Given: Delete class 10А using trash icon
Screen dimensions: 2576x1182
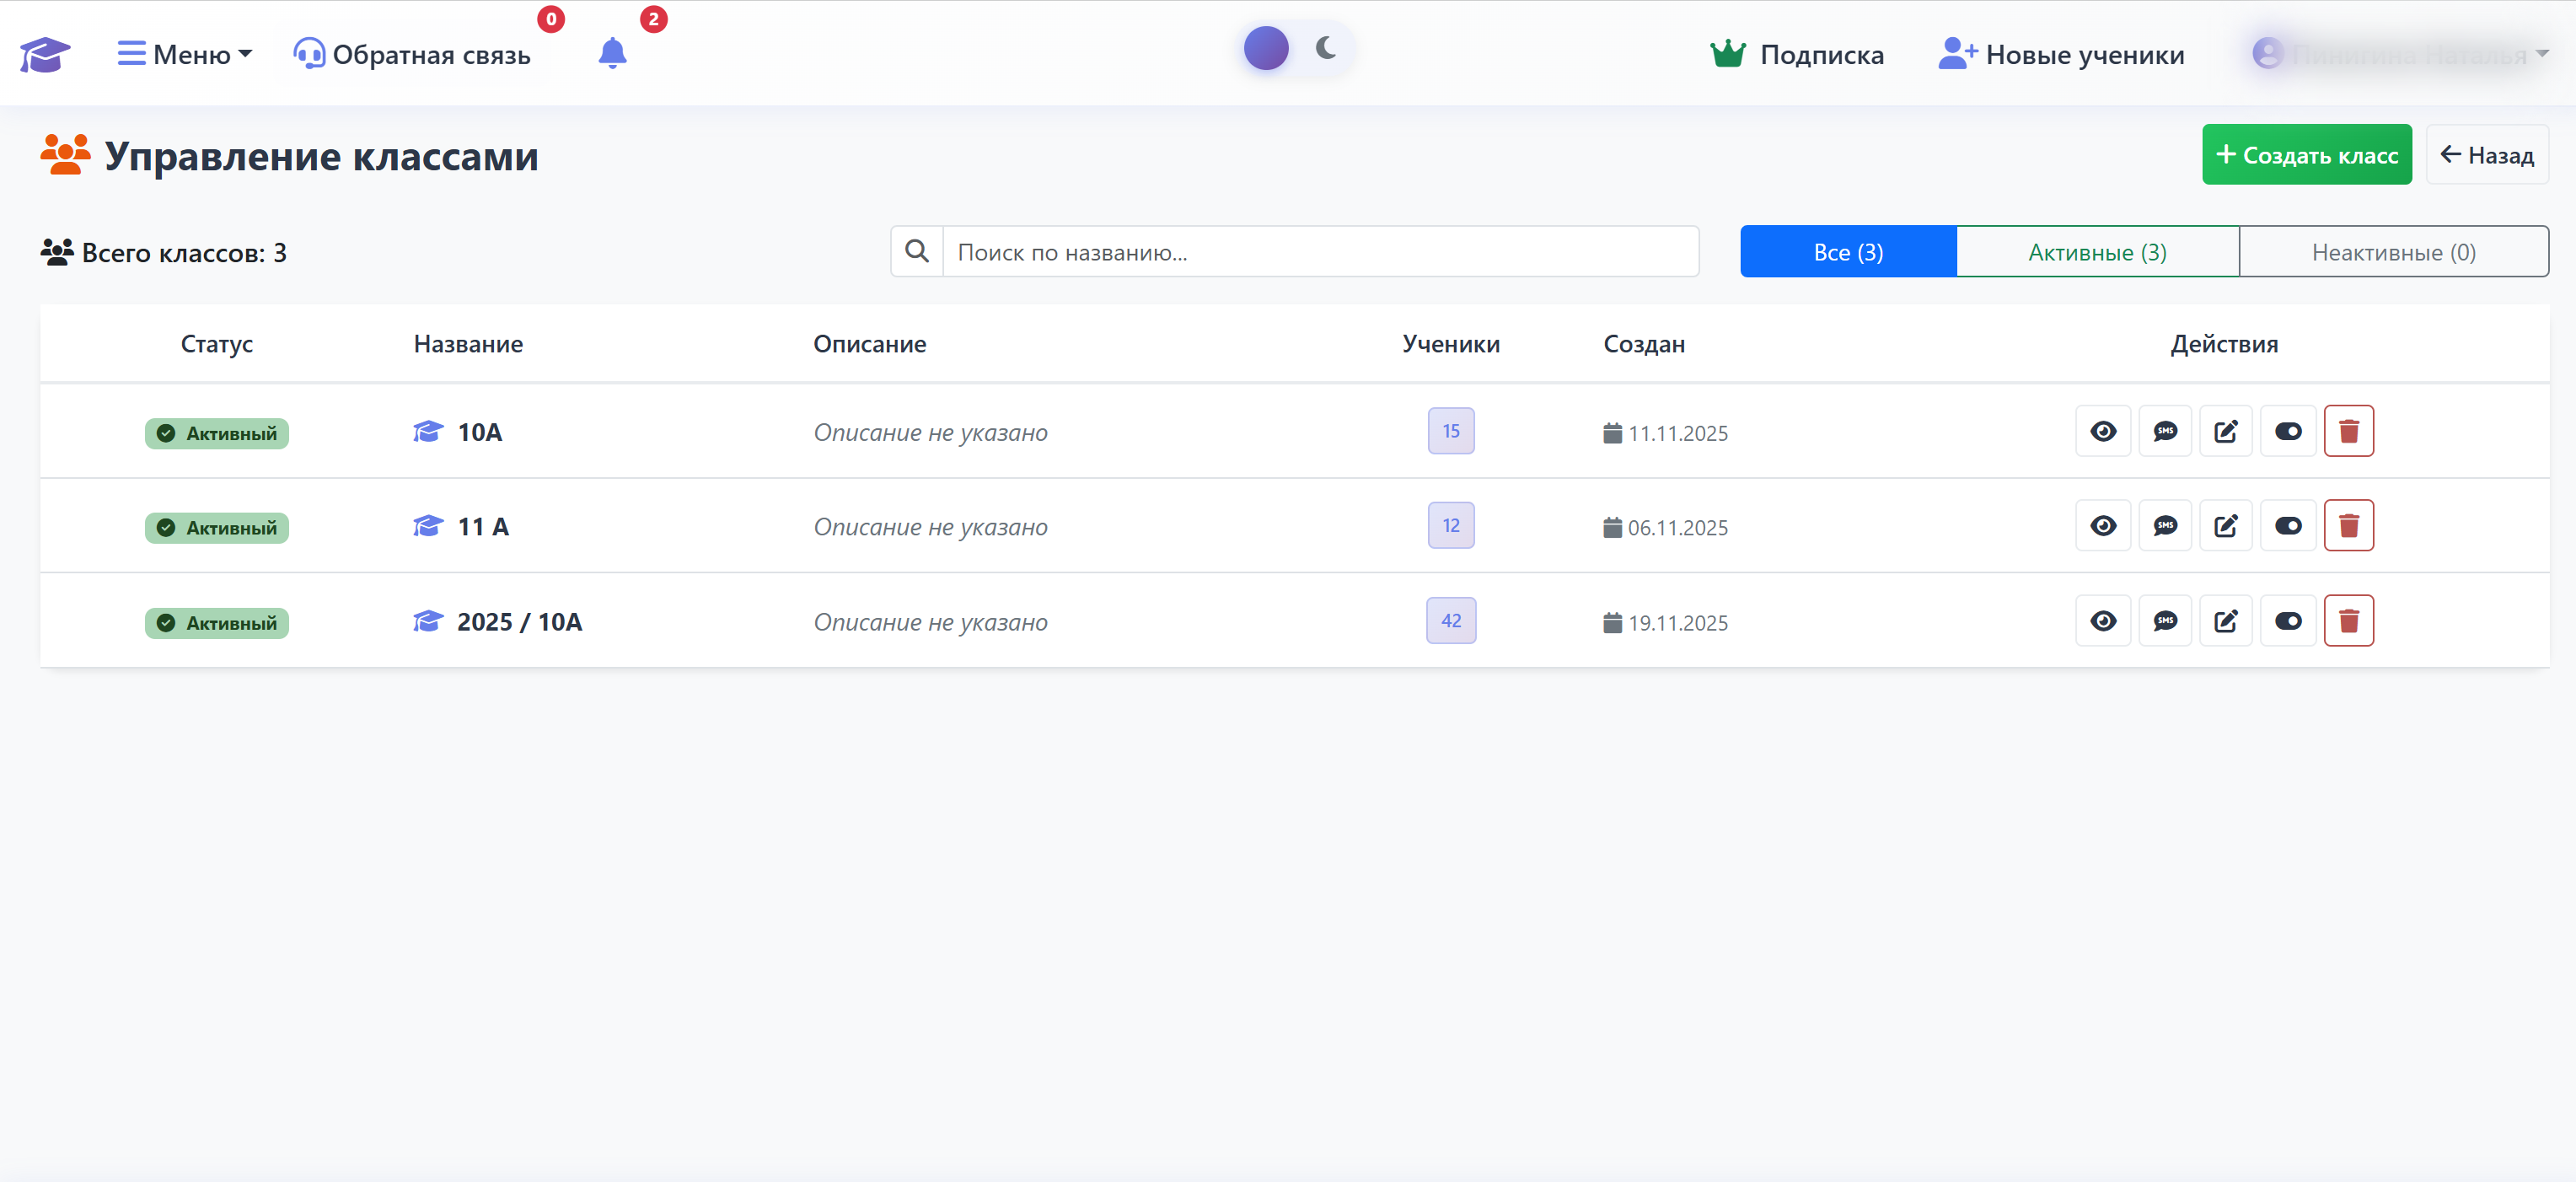Looking at the screenshot, I should [2349, 431].
